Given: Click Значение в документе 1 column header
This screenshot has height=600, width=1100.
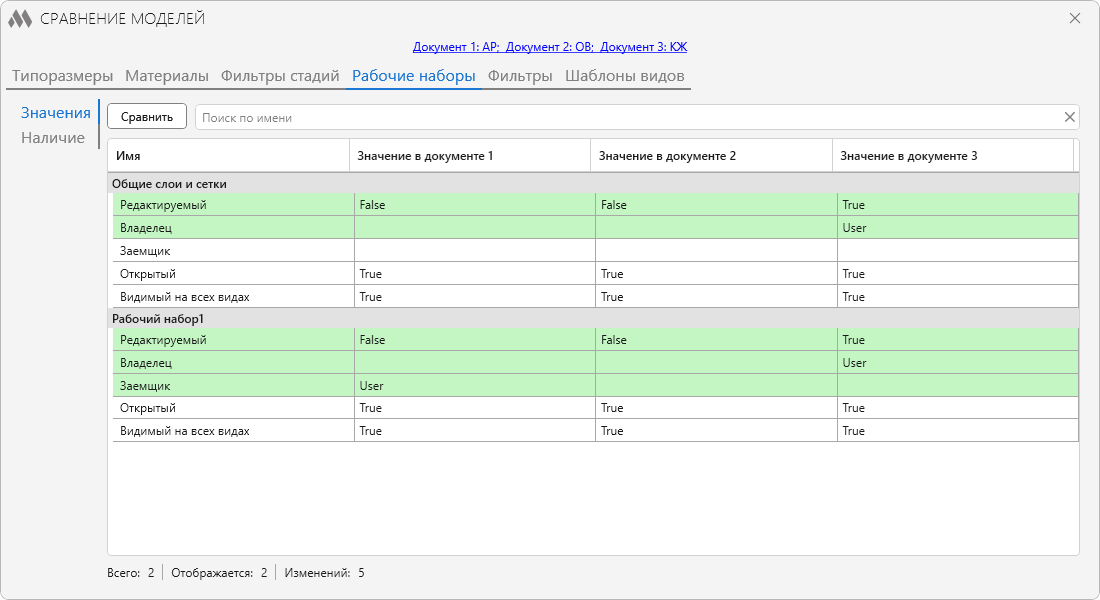Looking at the screenshot, I should click(470, 156).
